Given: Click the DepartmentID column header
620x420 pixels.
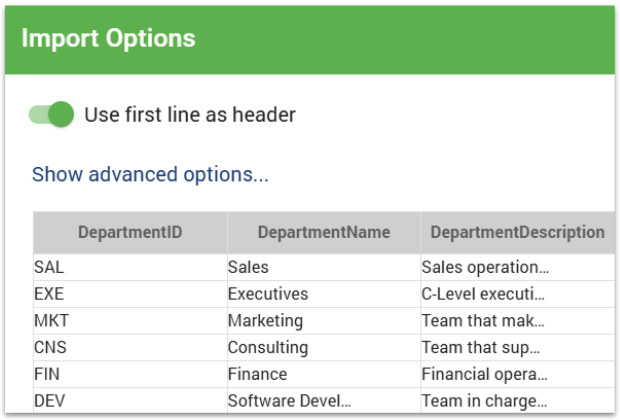Looking at the screenshot, I should (x=130, y=232).
